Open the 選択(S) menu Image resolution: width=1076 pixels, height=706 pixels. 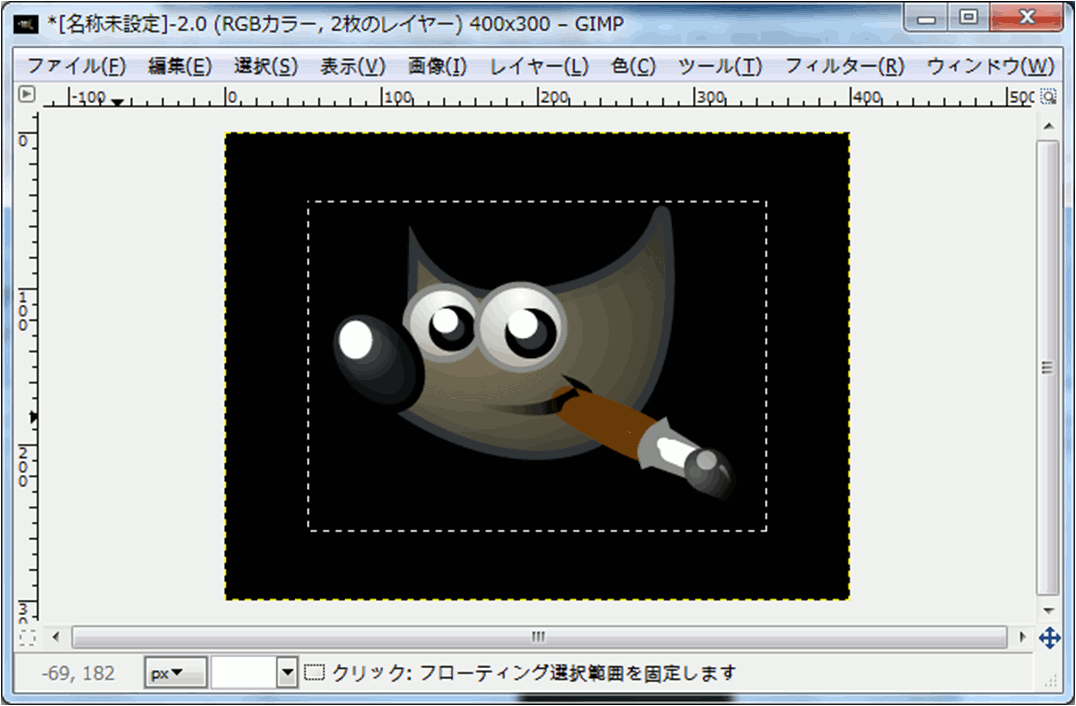click(266, 67)
